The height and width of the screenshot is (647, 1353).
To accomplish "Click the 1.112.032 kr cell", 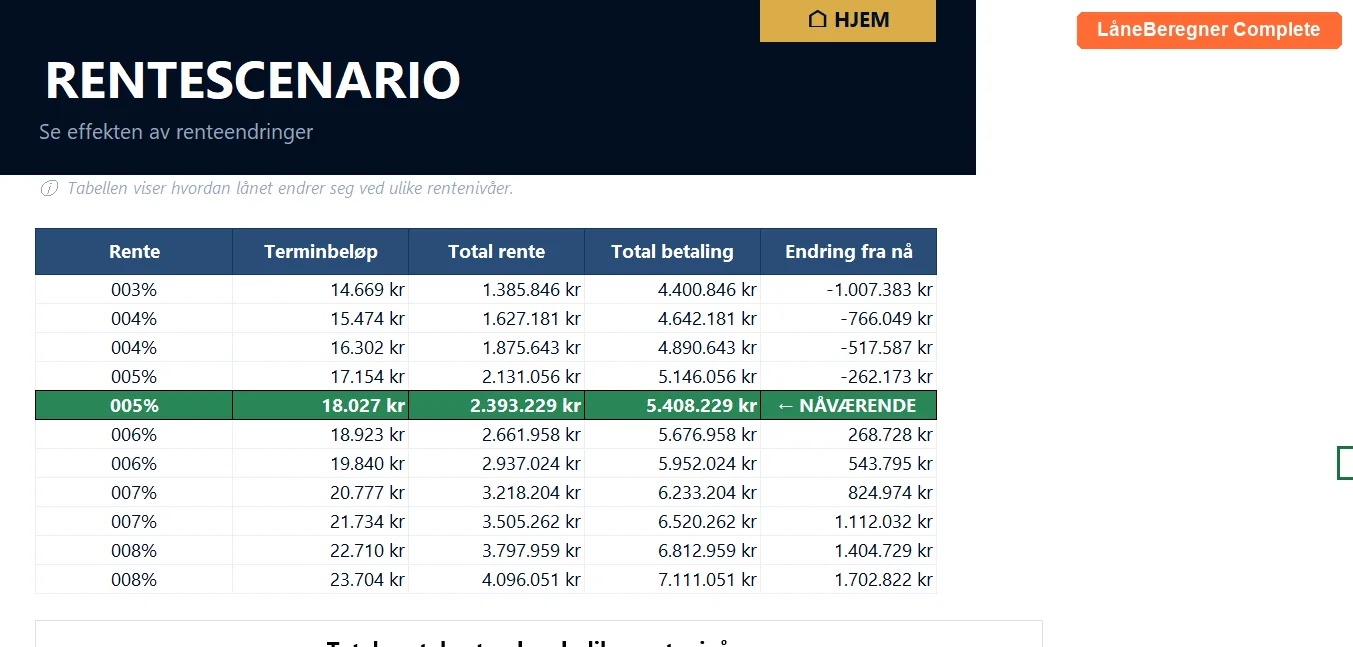I will point(849,522).
